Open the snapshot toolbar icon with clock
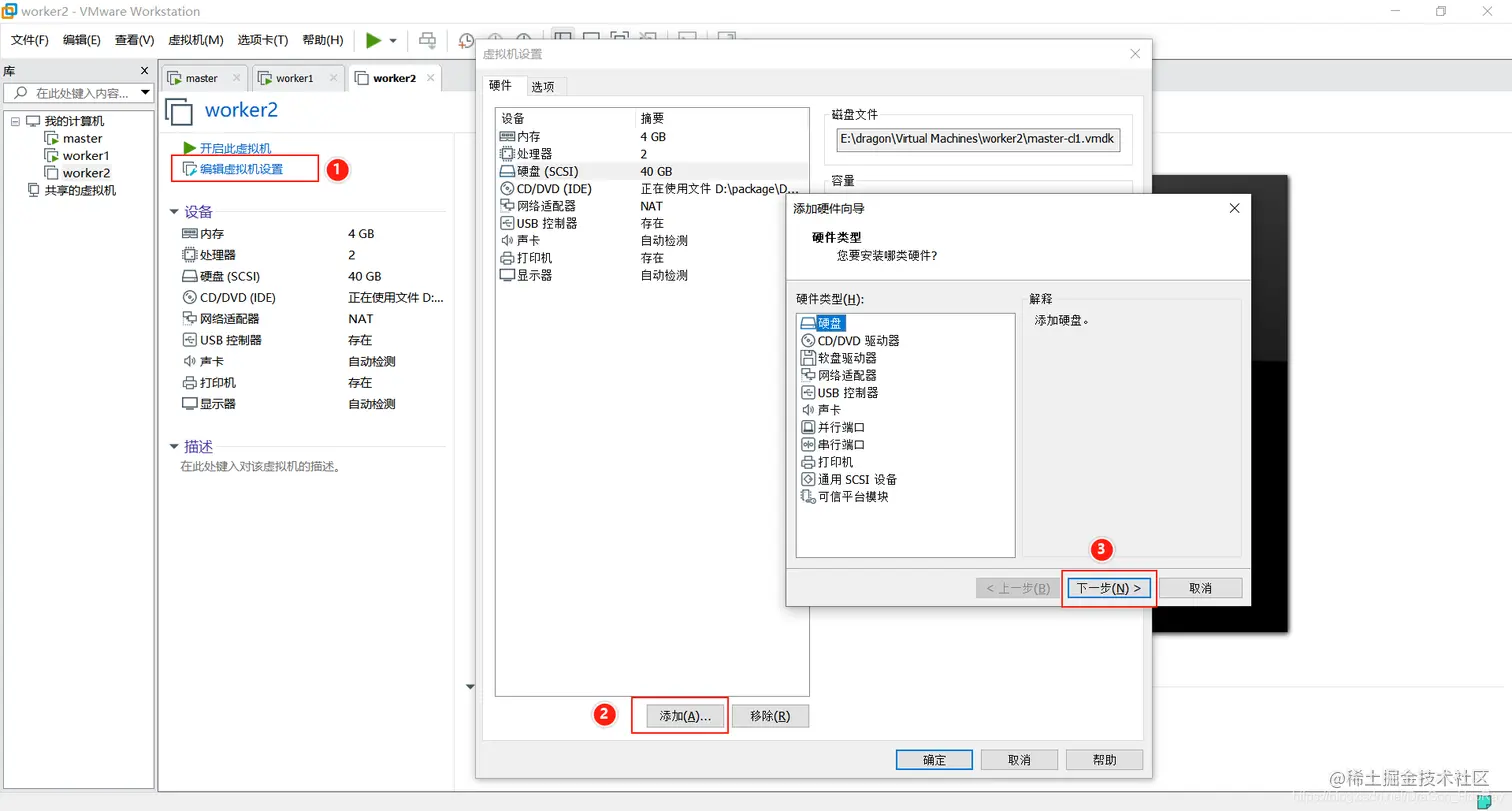Viewport: 1512px width, 811px height. click(465, 40)
